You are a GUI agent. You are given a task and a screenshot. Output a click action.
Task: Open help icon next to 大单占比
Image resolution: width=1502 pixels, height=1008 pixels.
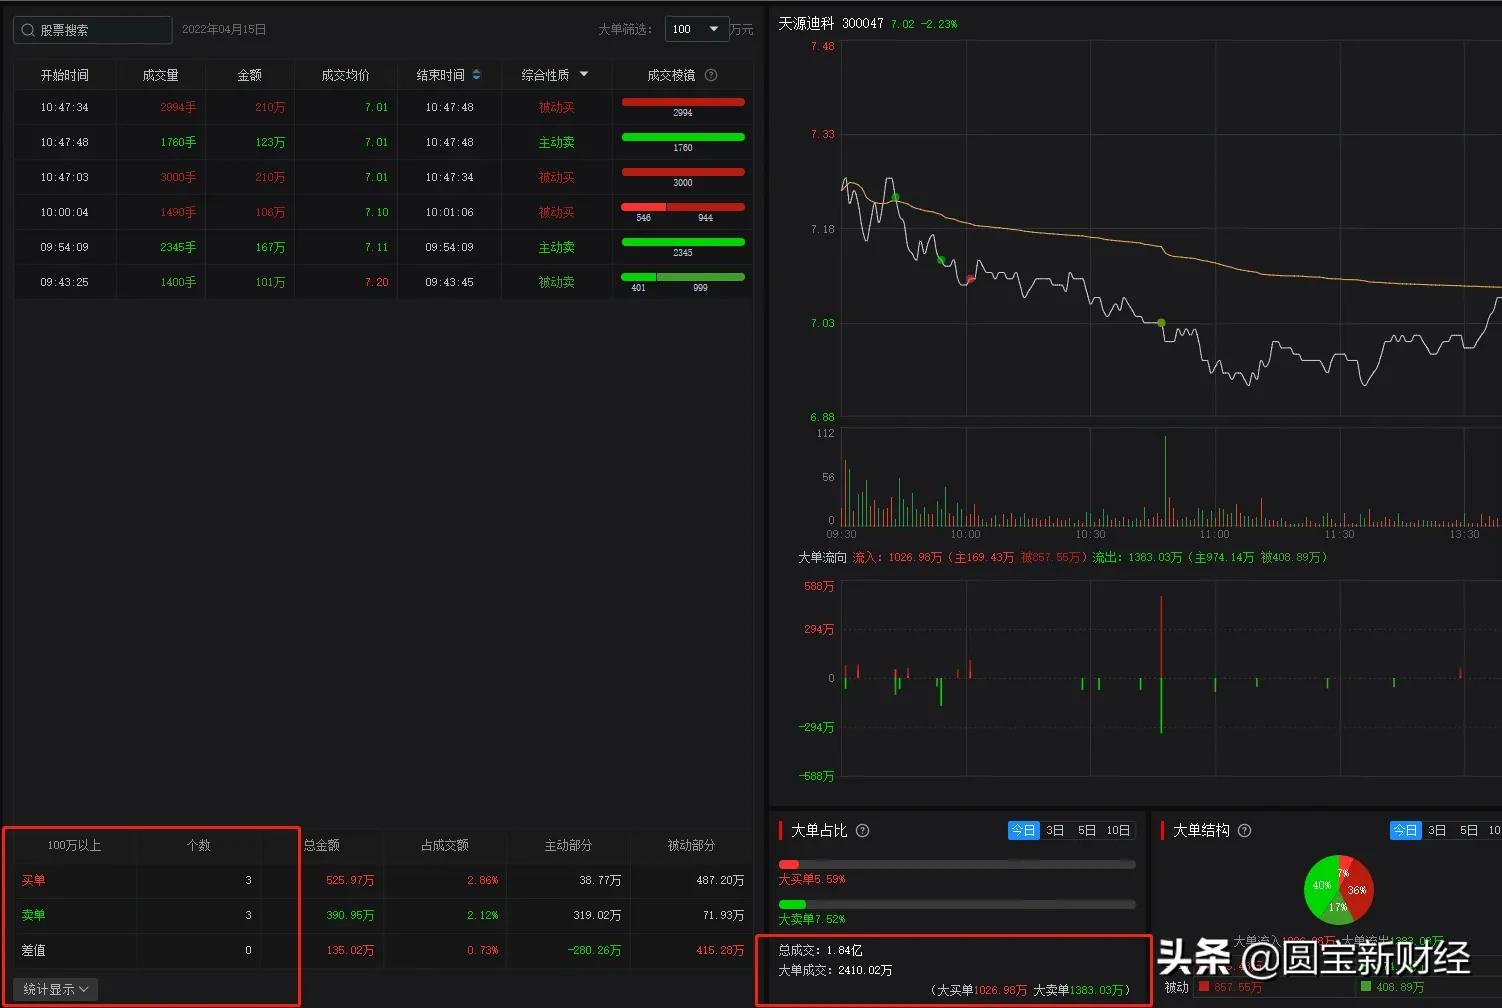click(x=863, y=830)
